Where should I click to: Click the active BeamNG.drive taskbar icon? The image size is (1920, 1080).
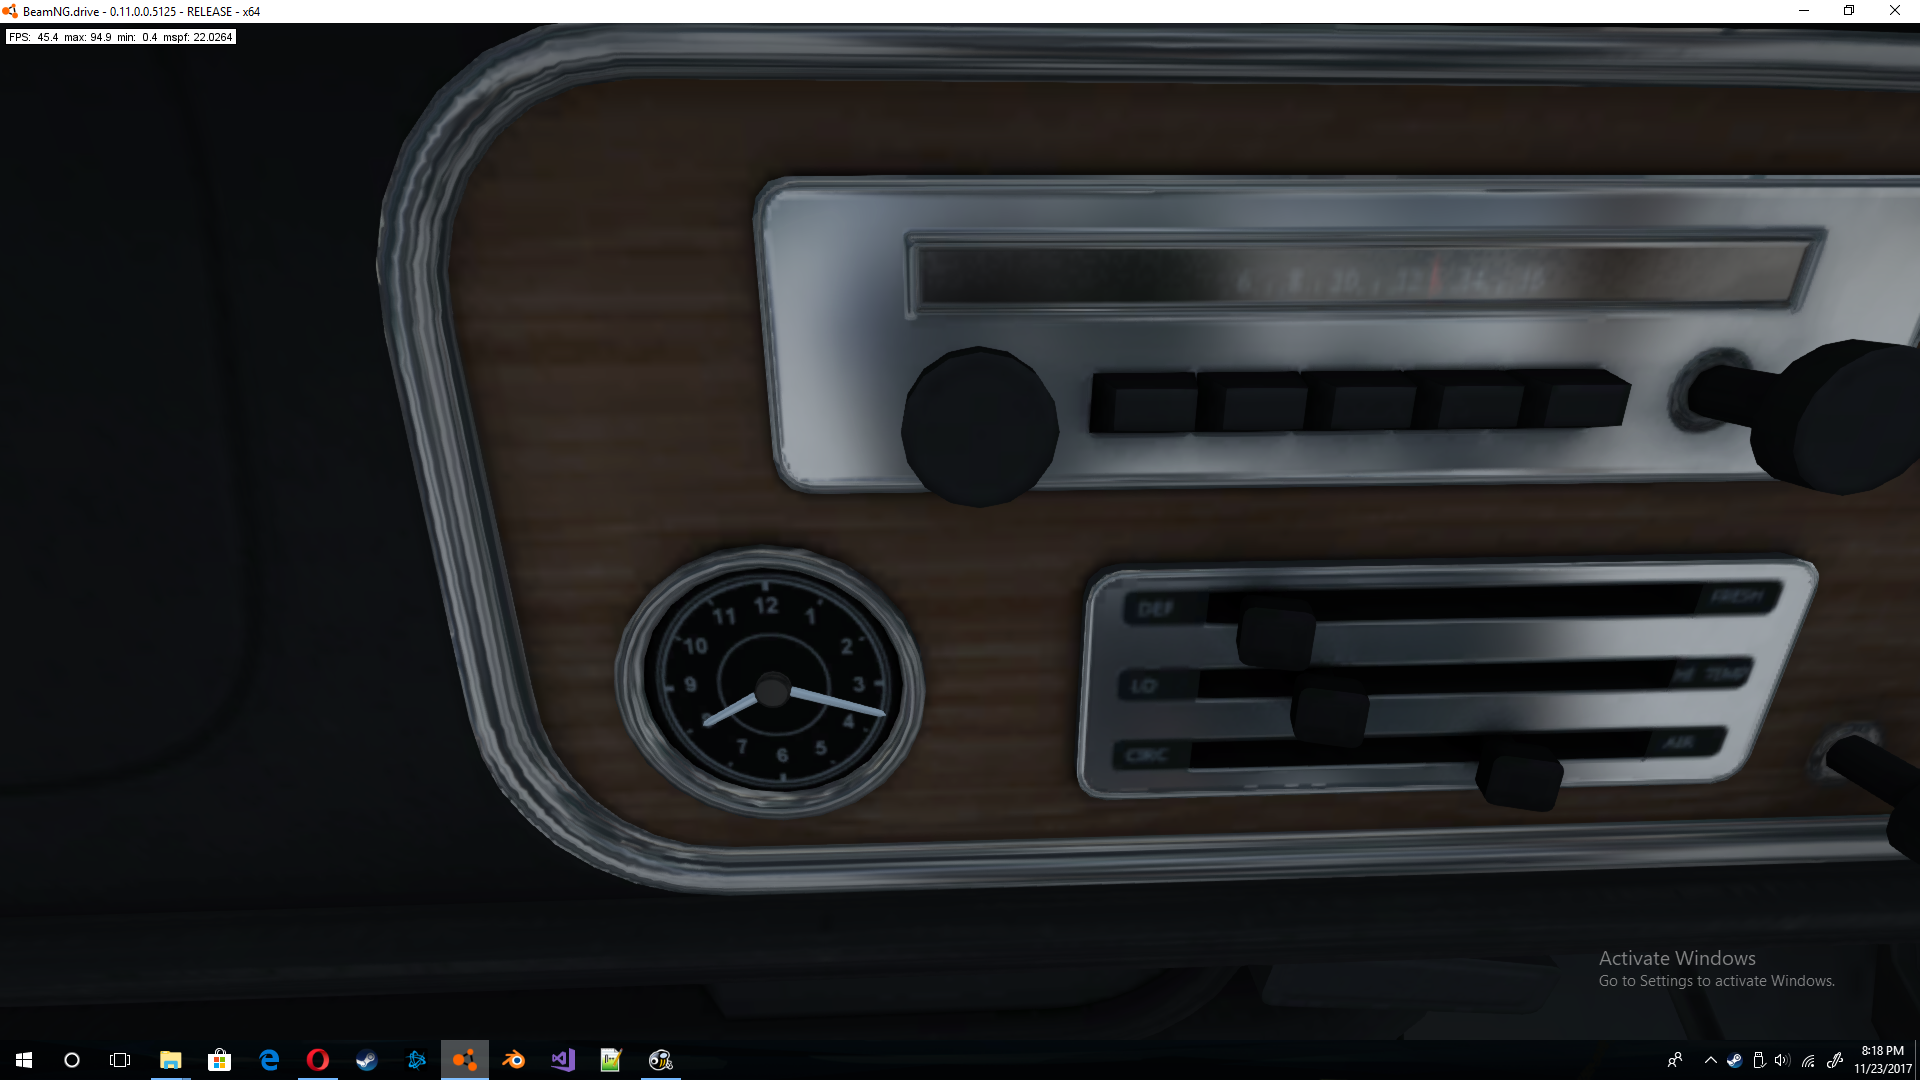(x=465, y=1060)
